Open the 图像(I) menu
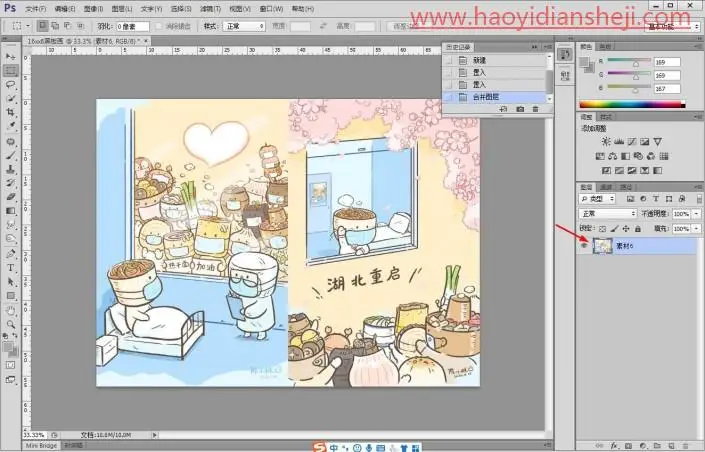This screenshot has width=705, height=452. (94, 9)
